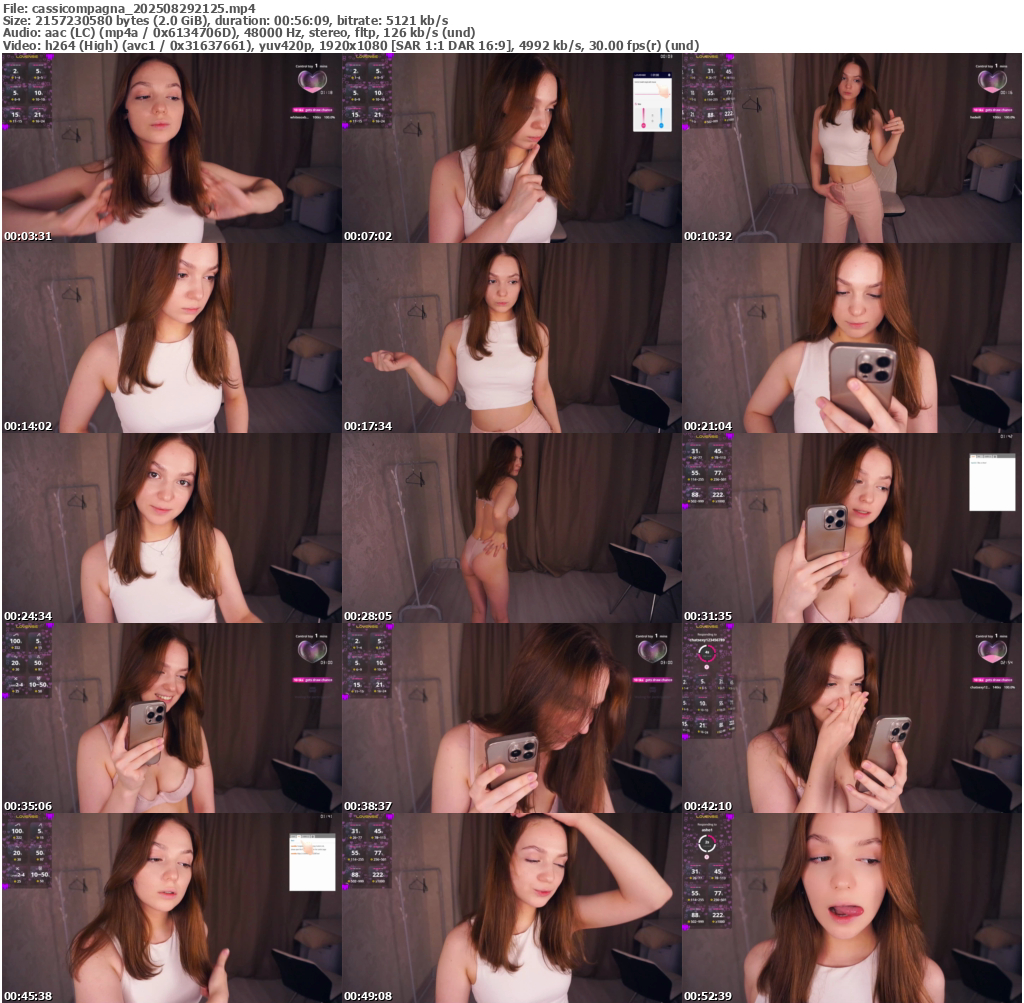
Task: Click the Video codec info line in the header
Action: [x=350, y=45]
